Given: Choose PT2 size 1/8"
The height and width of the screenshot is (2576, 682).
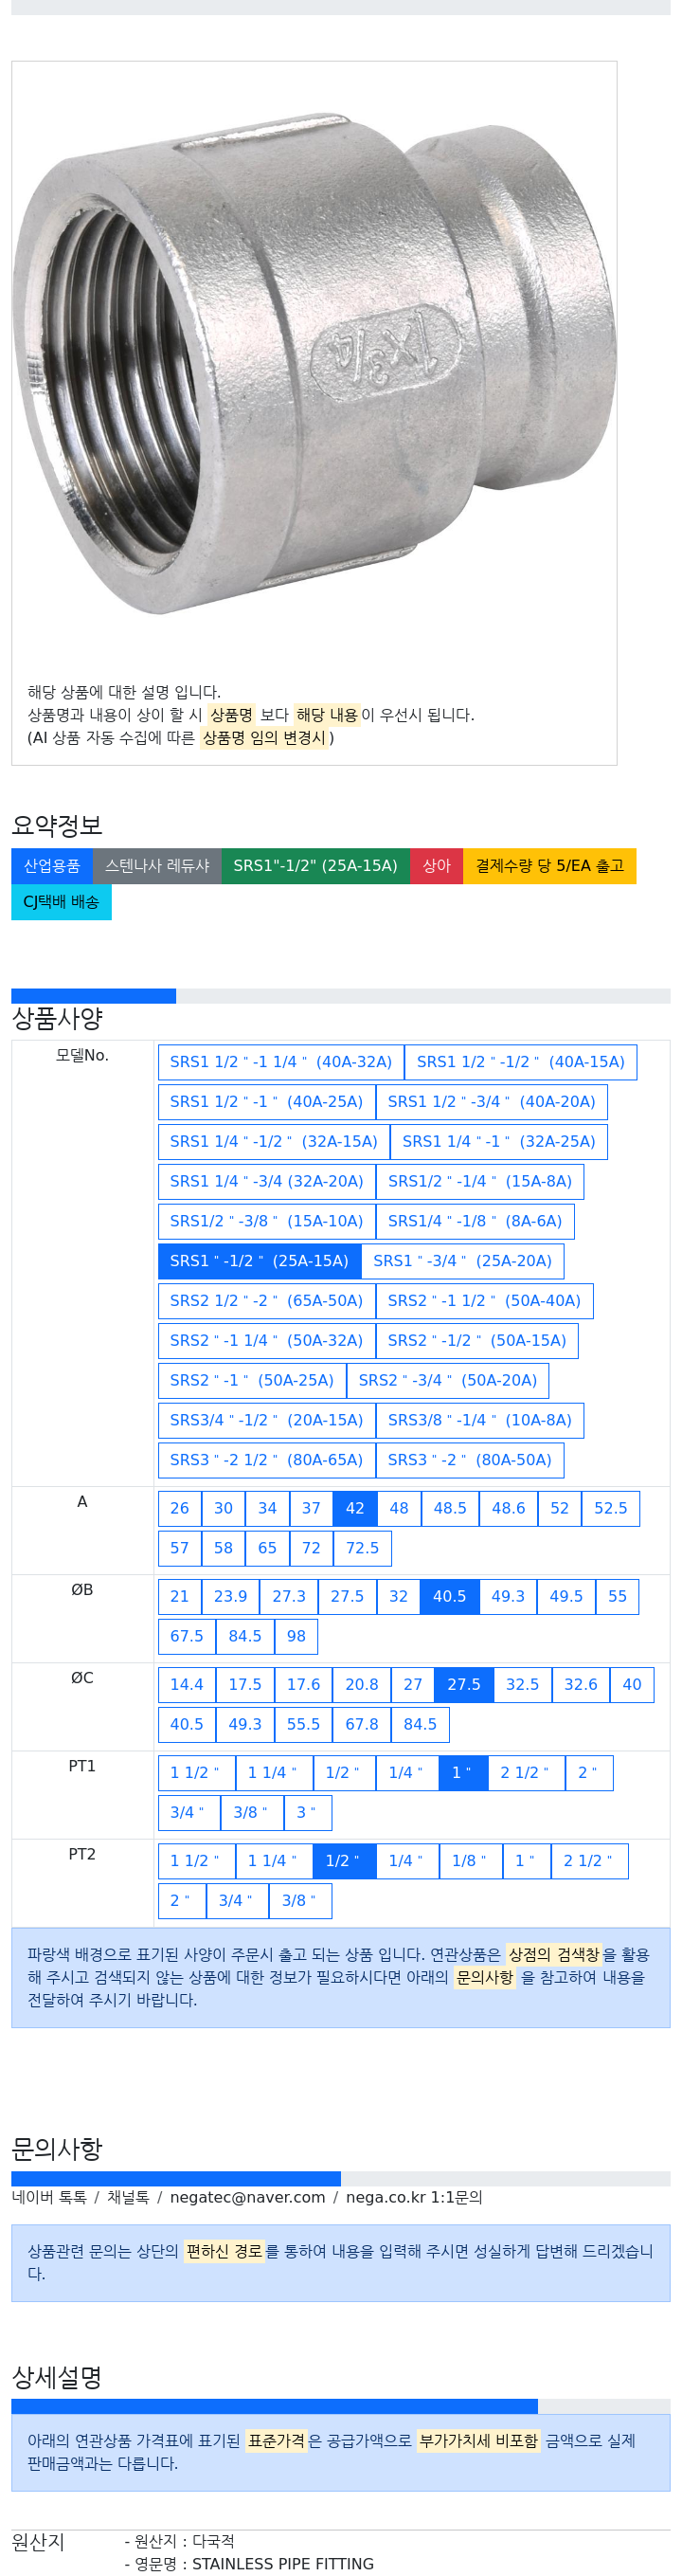Looking at the screenshot, I should [x=469, y=1860].
